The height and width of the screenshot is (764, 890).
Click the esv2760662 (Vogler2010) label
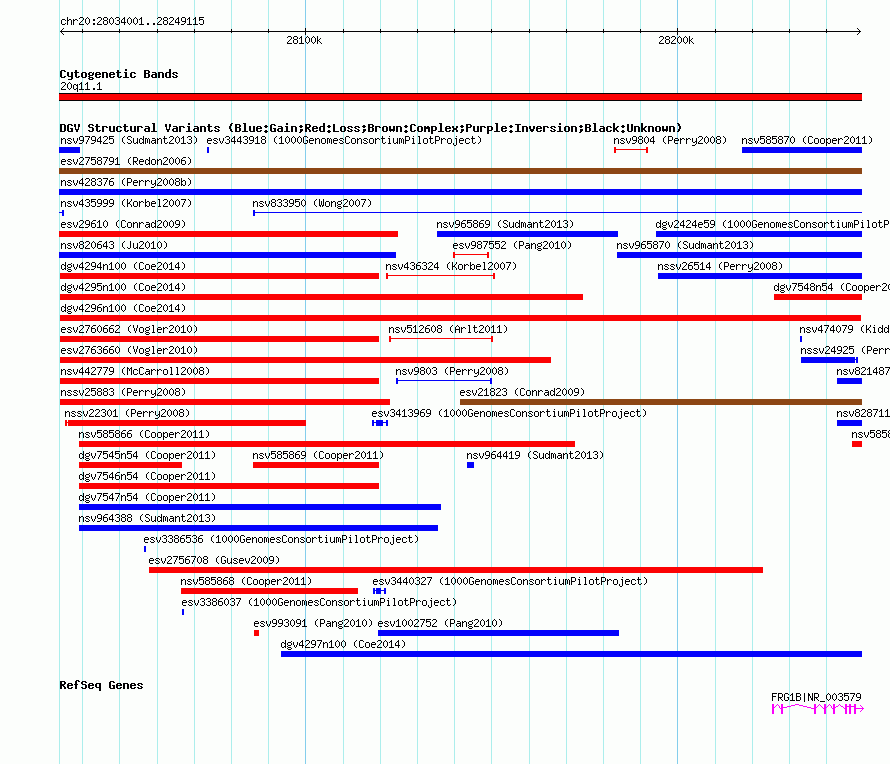(x=129, y=329)
